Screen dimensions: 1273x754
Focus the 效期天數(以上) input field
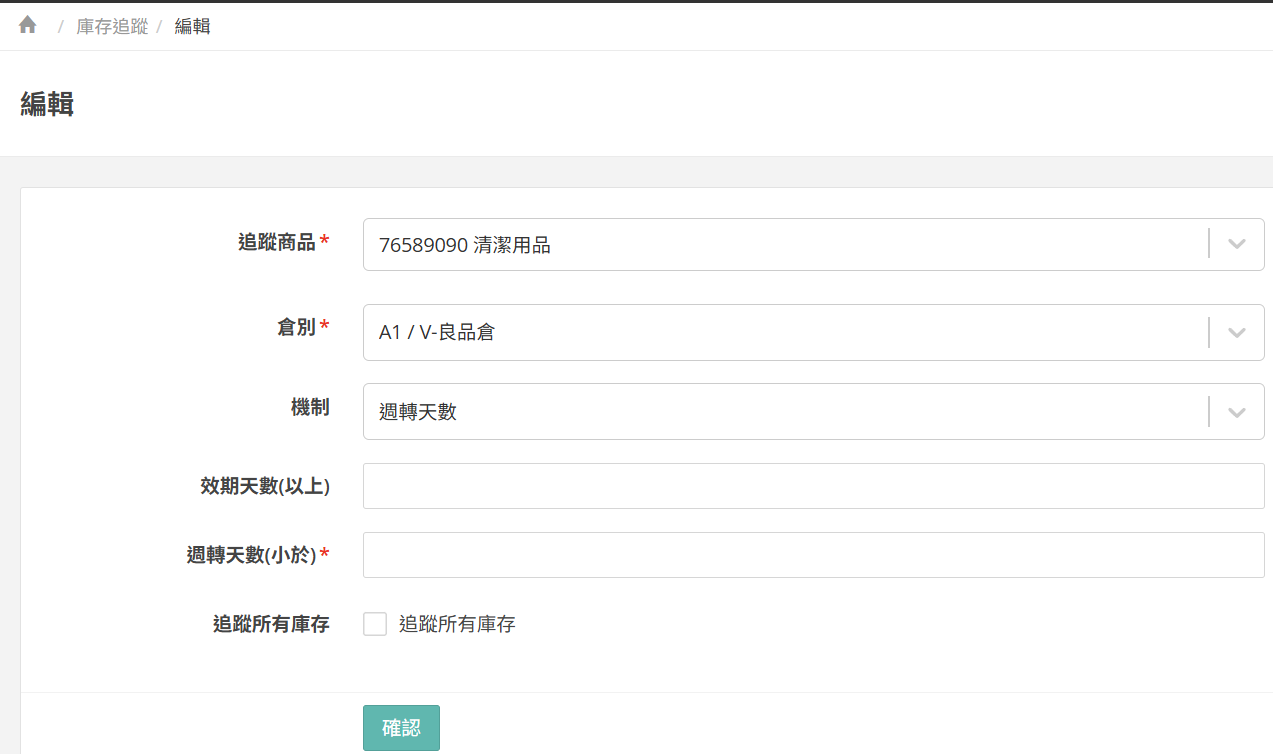(813, 486)
